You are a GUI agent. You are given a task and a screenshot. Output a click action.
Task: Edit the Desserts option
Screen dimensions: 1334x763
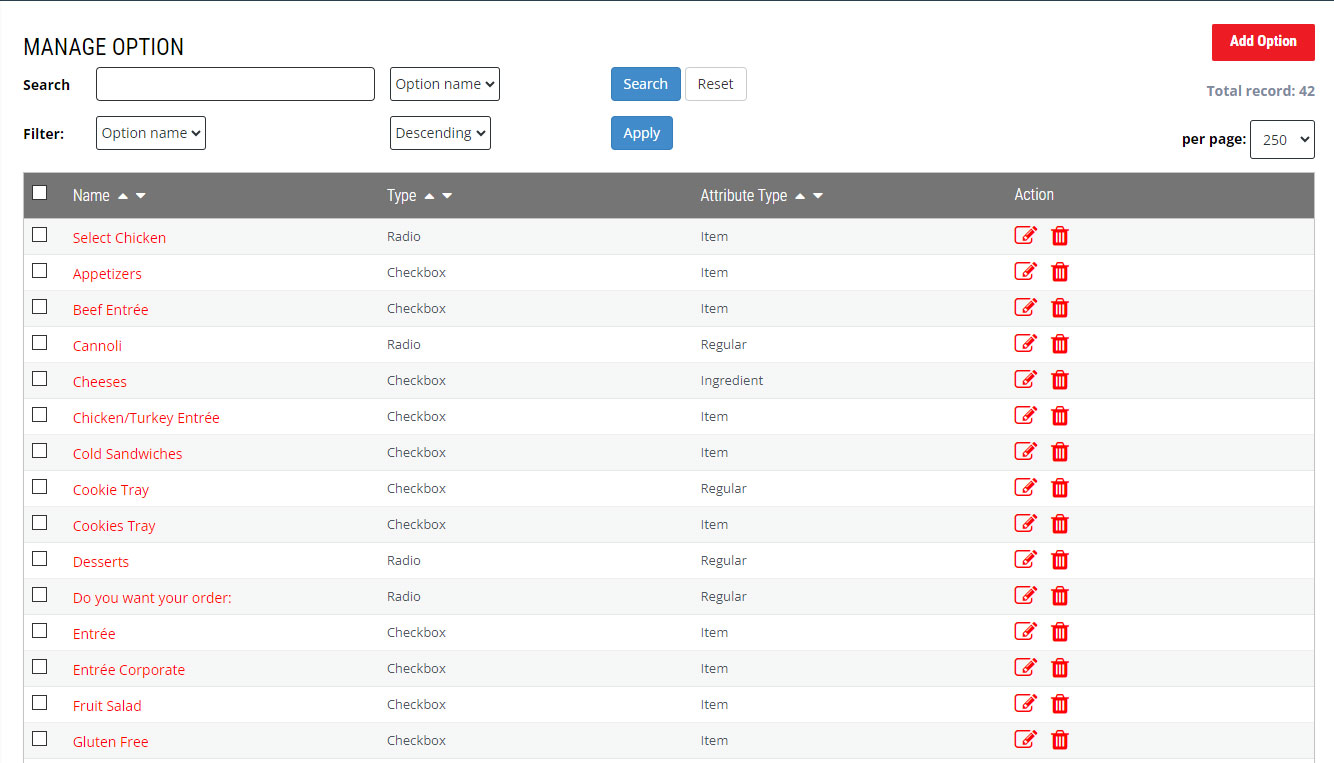tap(1026, 559)
